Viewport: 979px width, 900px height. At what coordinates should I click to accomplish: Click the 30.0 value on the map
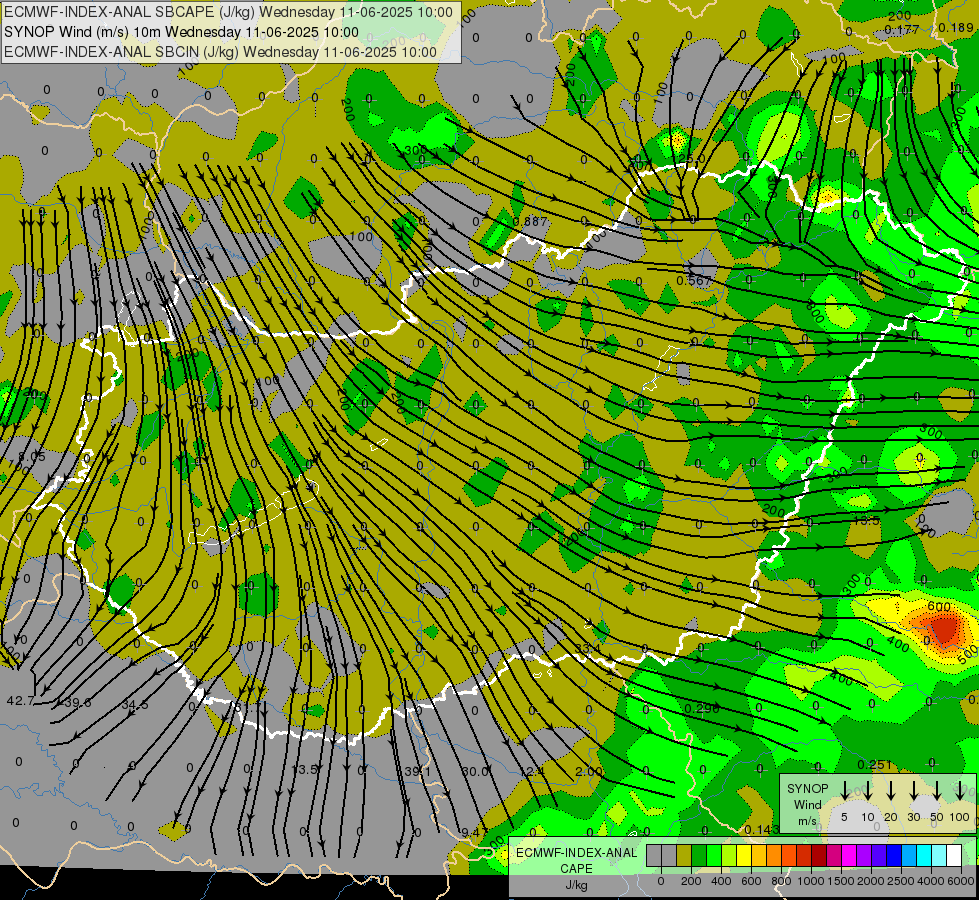click(475, 771)
